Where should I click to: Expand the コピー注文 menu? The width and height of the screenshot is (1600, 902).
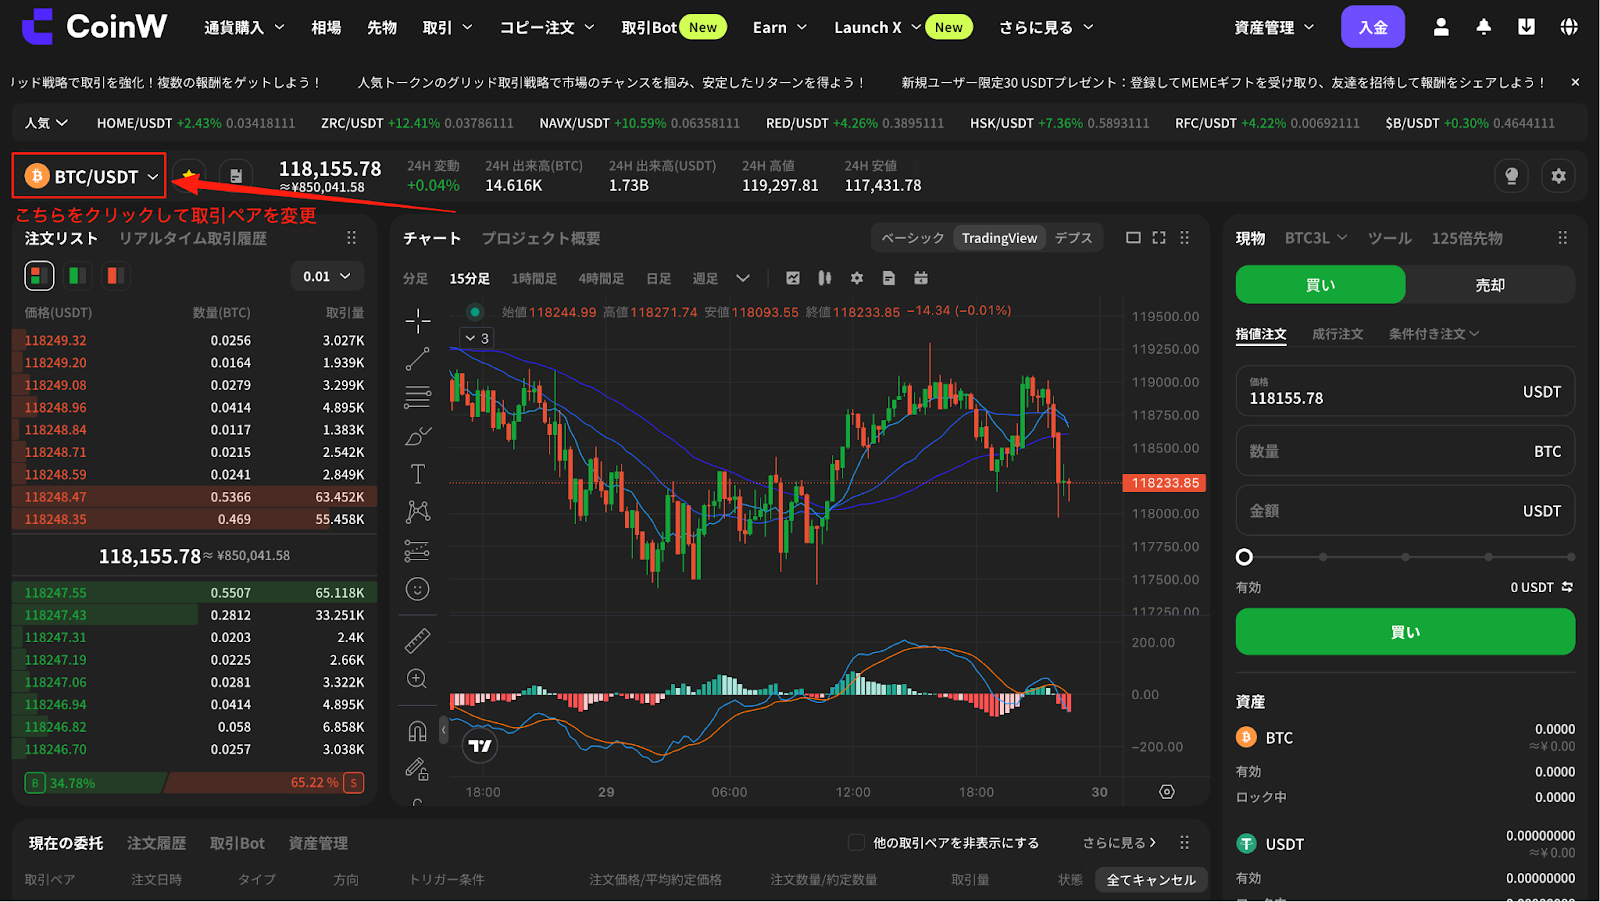(x=547, y=27)
